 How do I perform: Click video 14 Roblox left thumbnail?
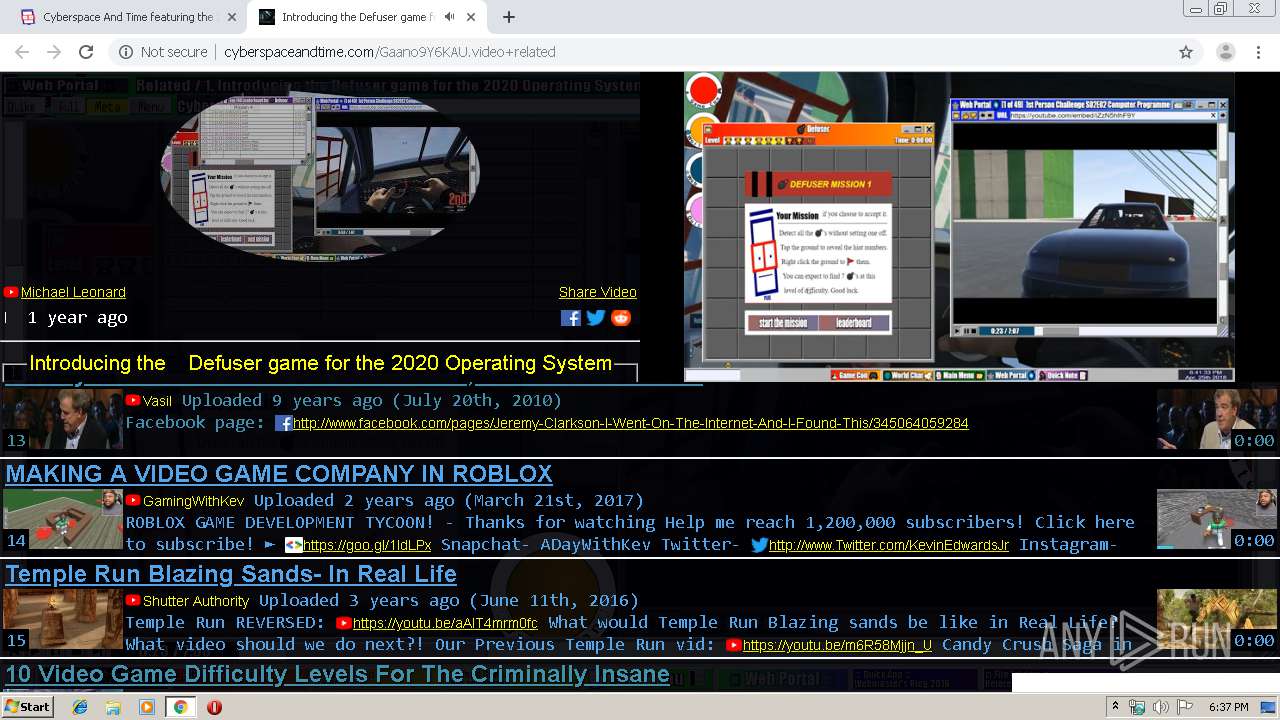(62, 519)
